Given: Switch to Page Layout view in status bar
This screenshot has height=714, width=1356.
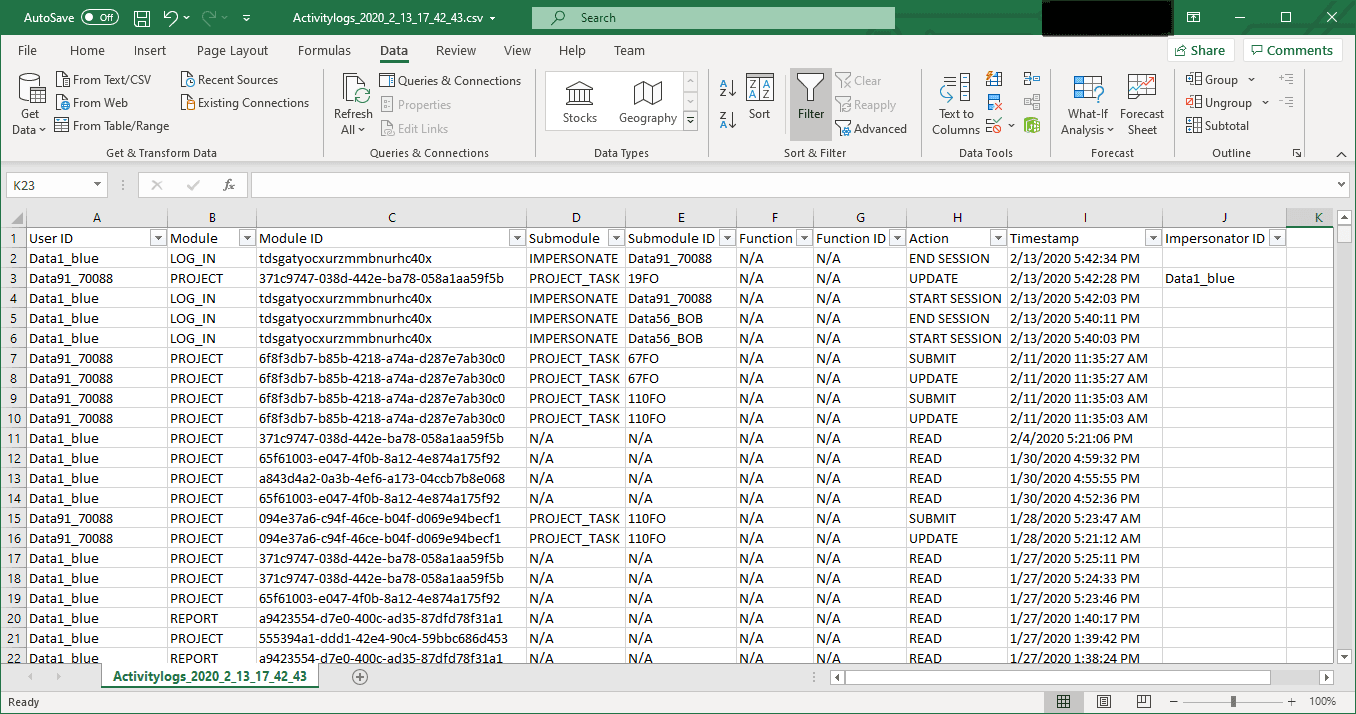Looking at the screenshot, I should point(1102,701).
